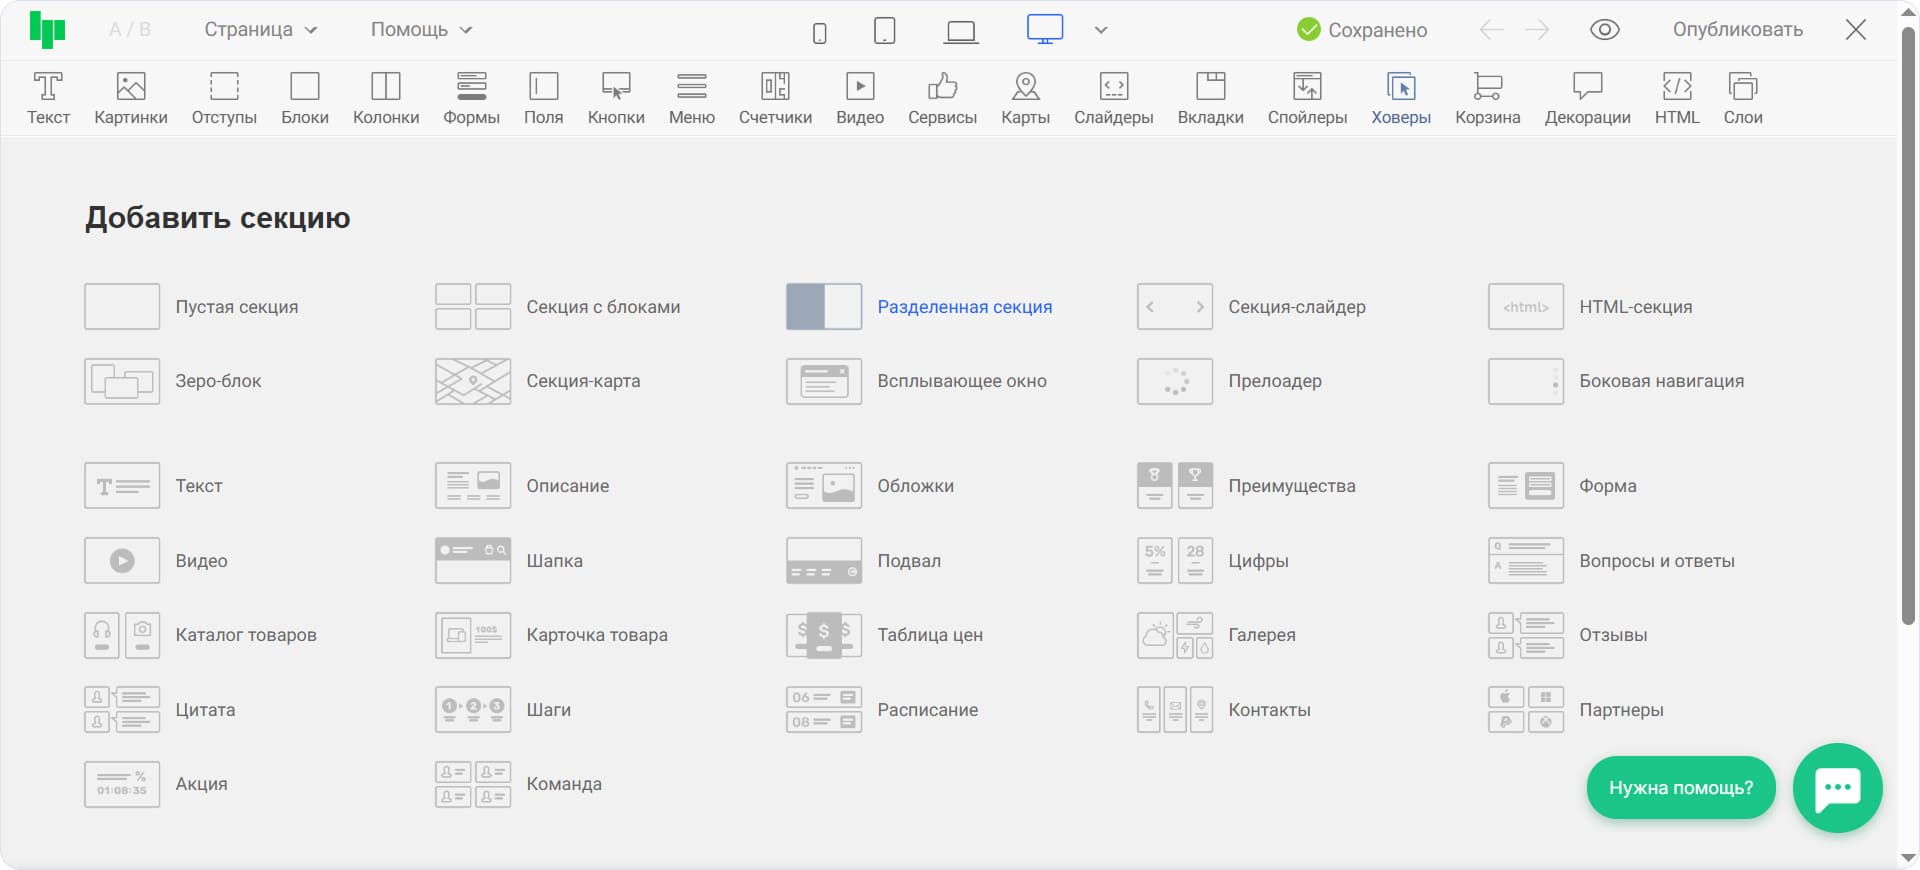Switch to mobile phone preview
This screenshot has height=870, width=1920.
(820, 32)
